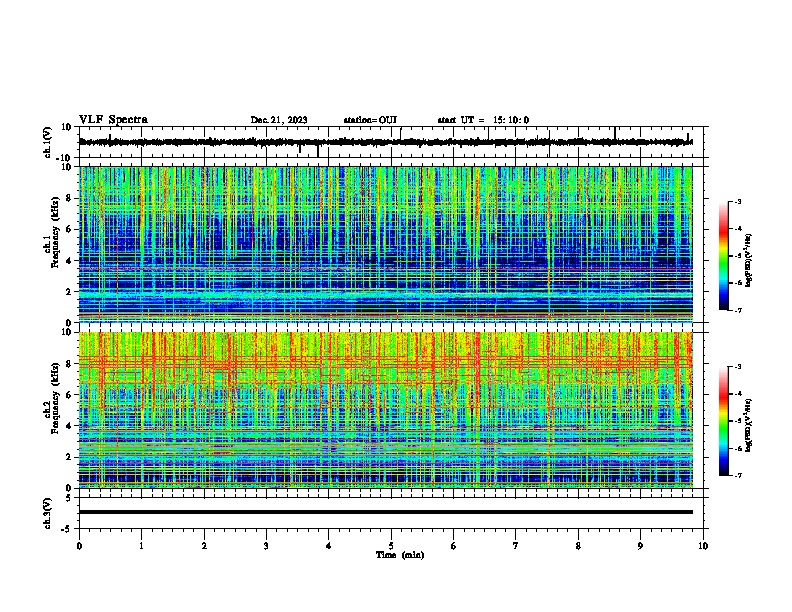Click the start UT 15:10:0 label
This screenshot has width=792, height=612.
click(x=483, y=120)
